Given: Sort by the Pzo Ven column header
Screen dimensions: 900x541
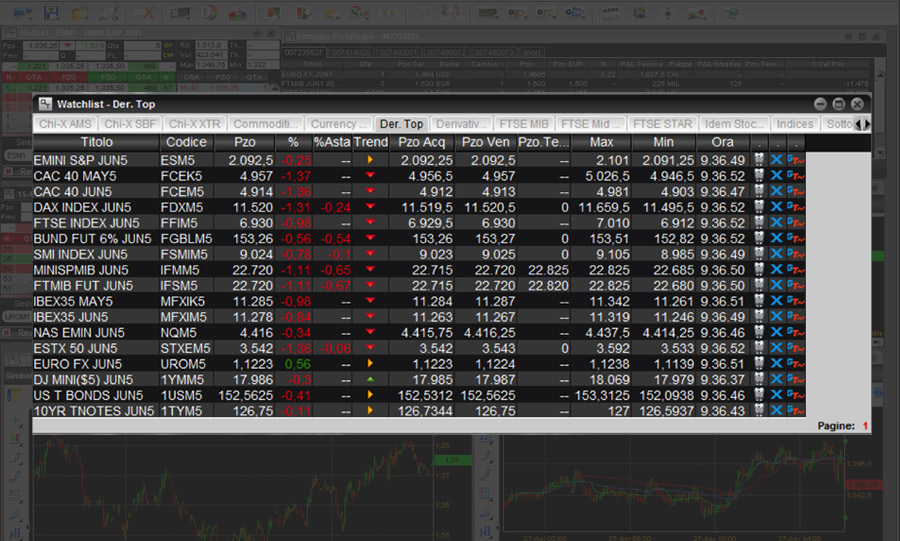Looking at the screenshot, I should click(486, 142).
